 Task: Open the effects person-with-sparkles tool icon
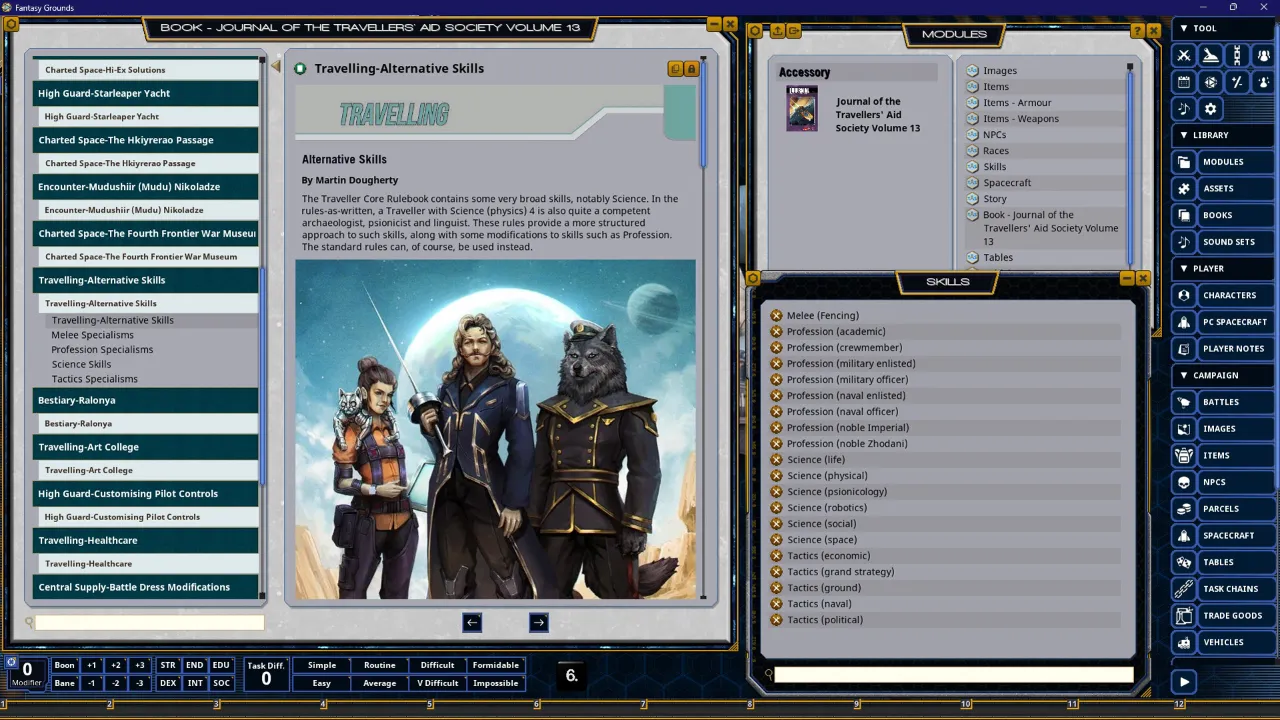[1264, 82]
